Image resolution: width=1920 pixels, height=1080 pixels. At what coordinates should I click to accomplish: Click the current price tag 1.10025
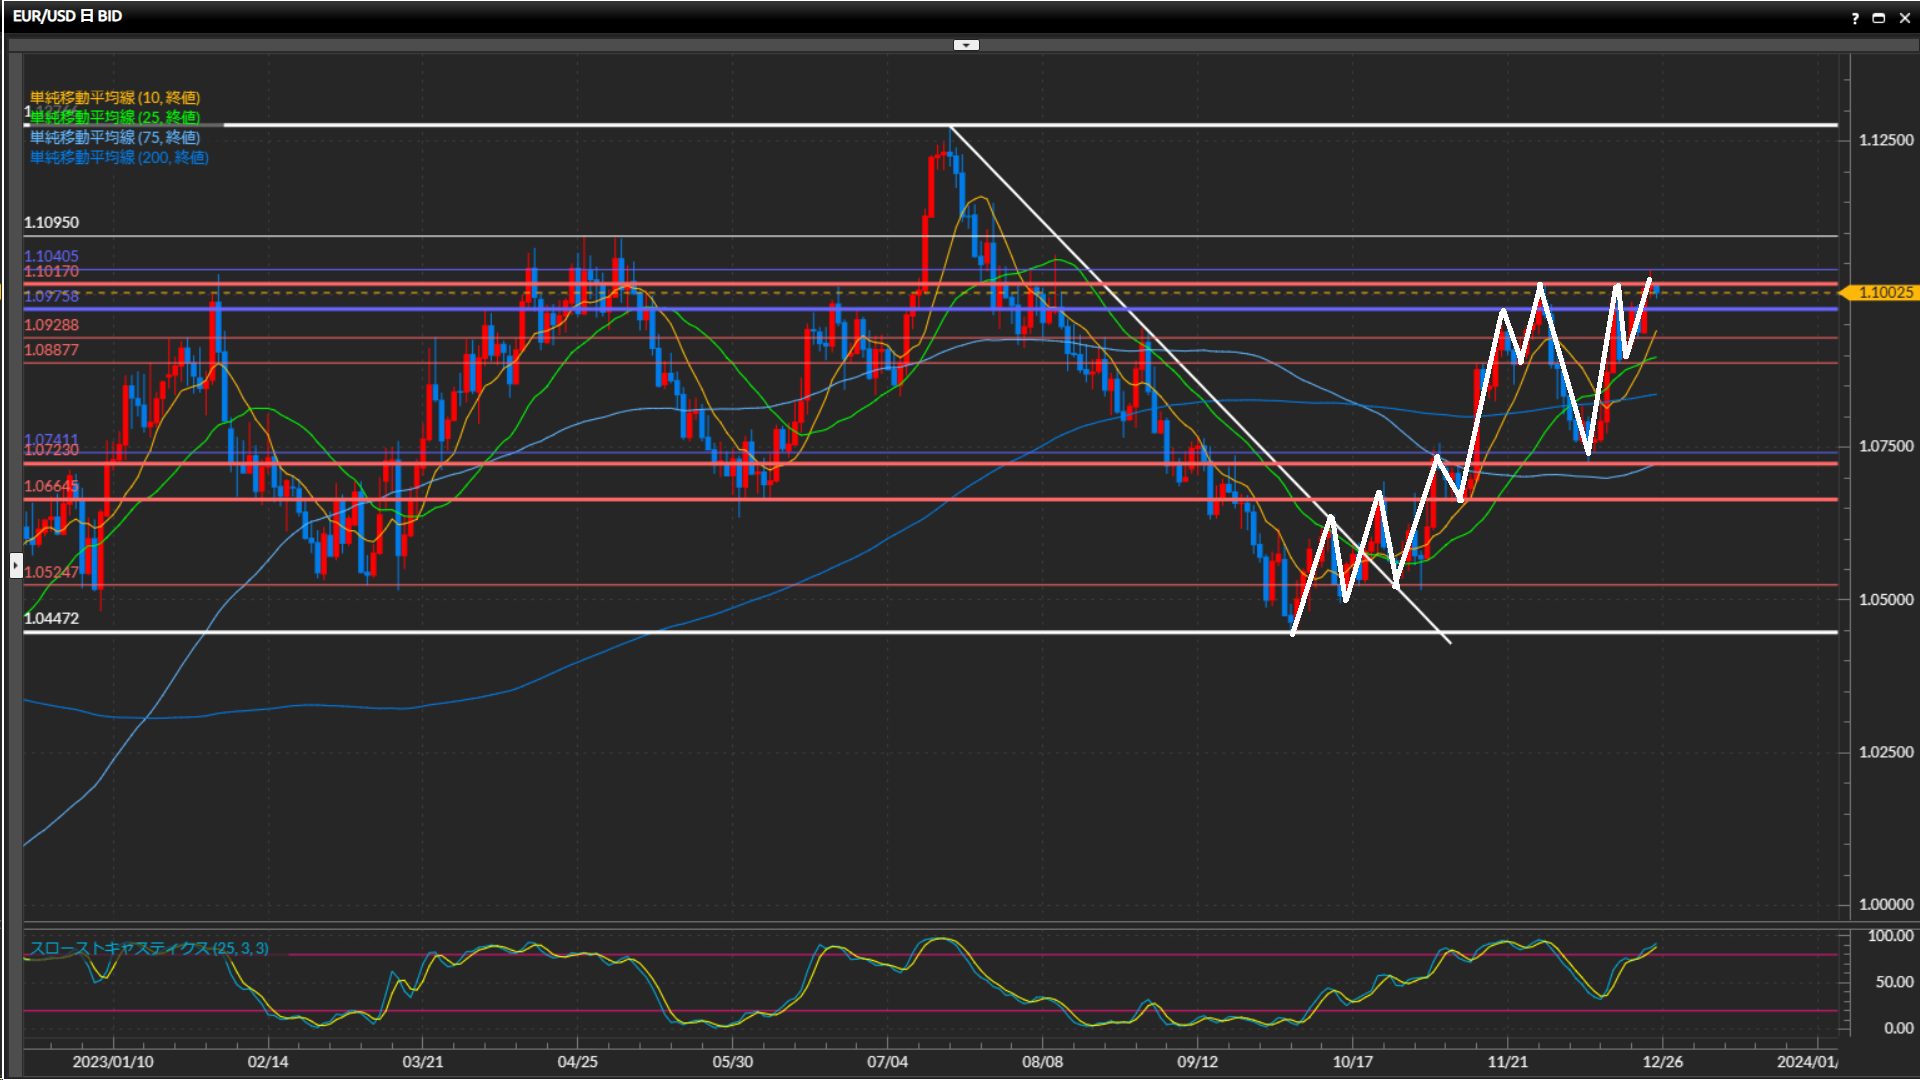point(1884,292)
